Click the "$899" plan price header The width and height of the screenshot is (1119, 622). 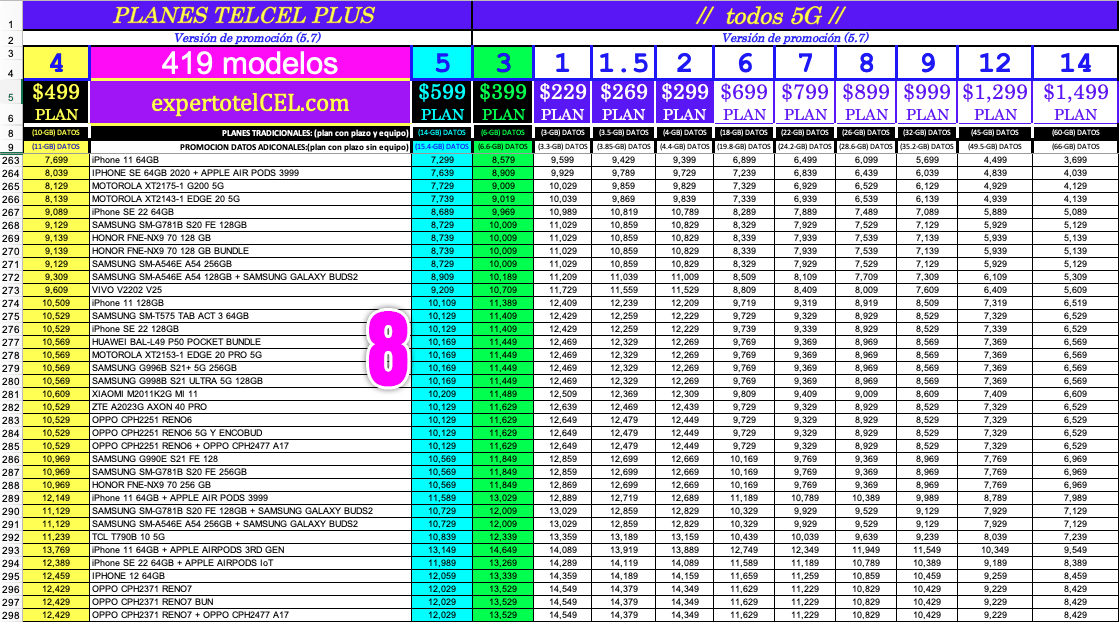coord(866,92)
